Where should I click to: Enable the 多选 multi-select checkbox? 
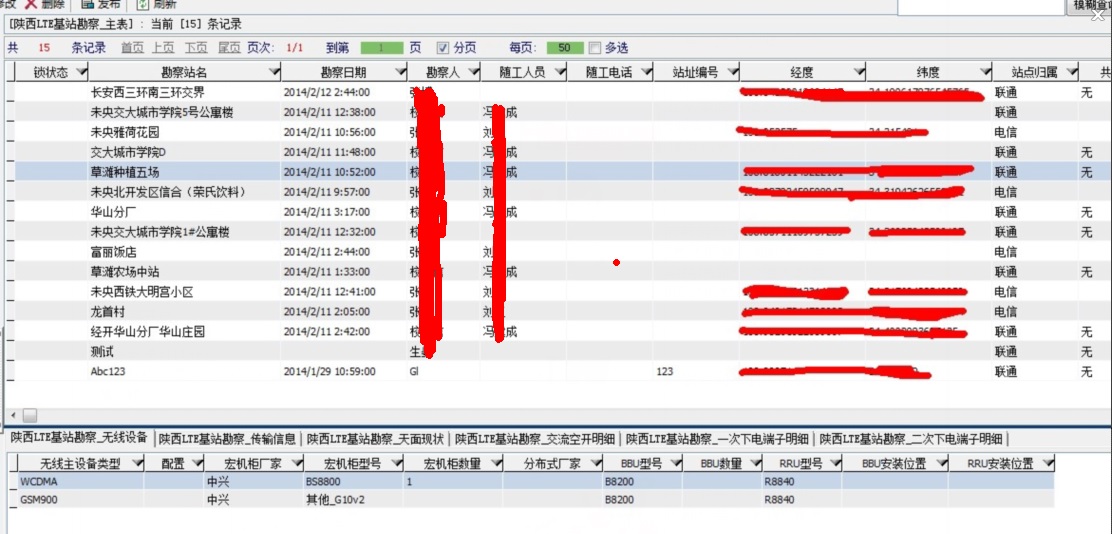[x=595, y=48]
